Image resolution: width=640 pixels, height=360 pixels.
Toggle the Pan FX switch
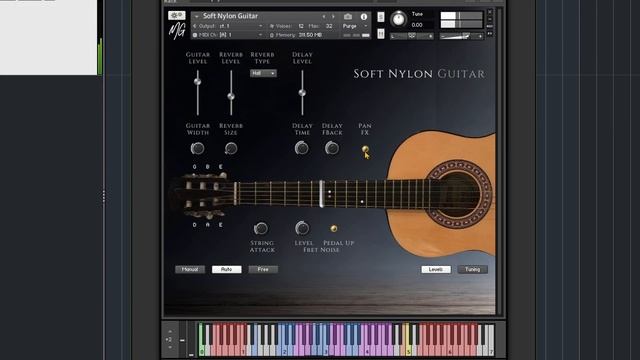coord(365,149)
